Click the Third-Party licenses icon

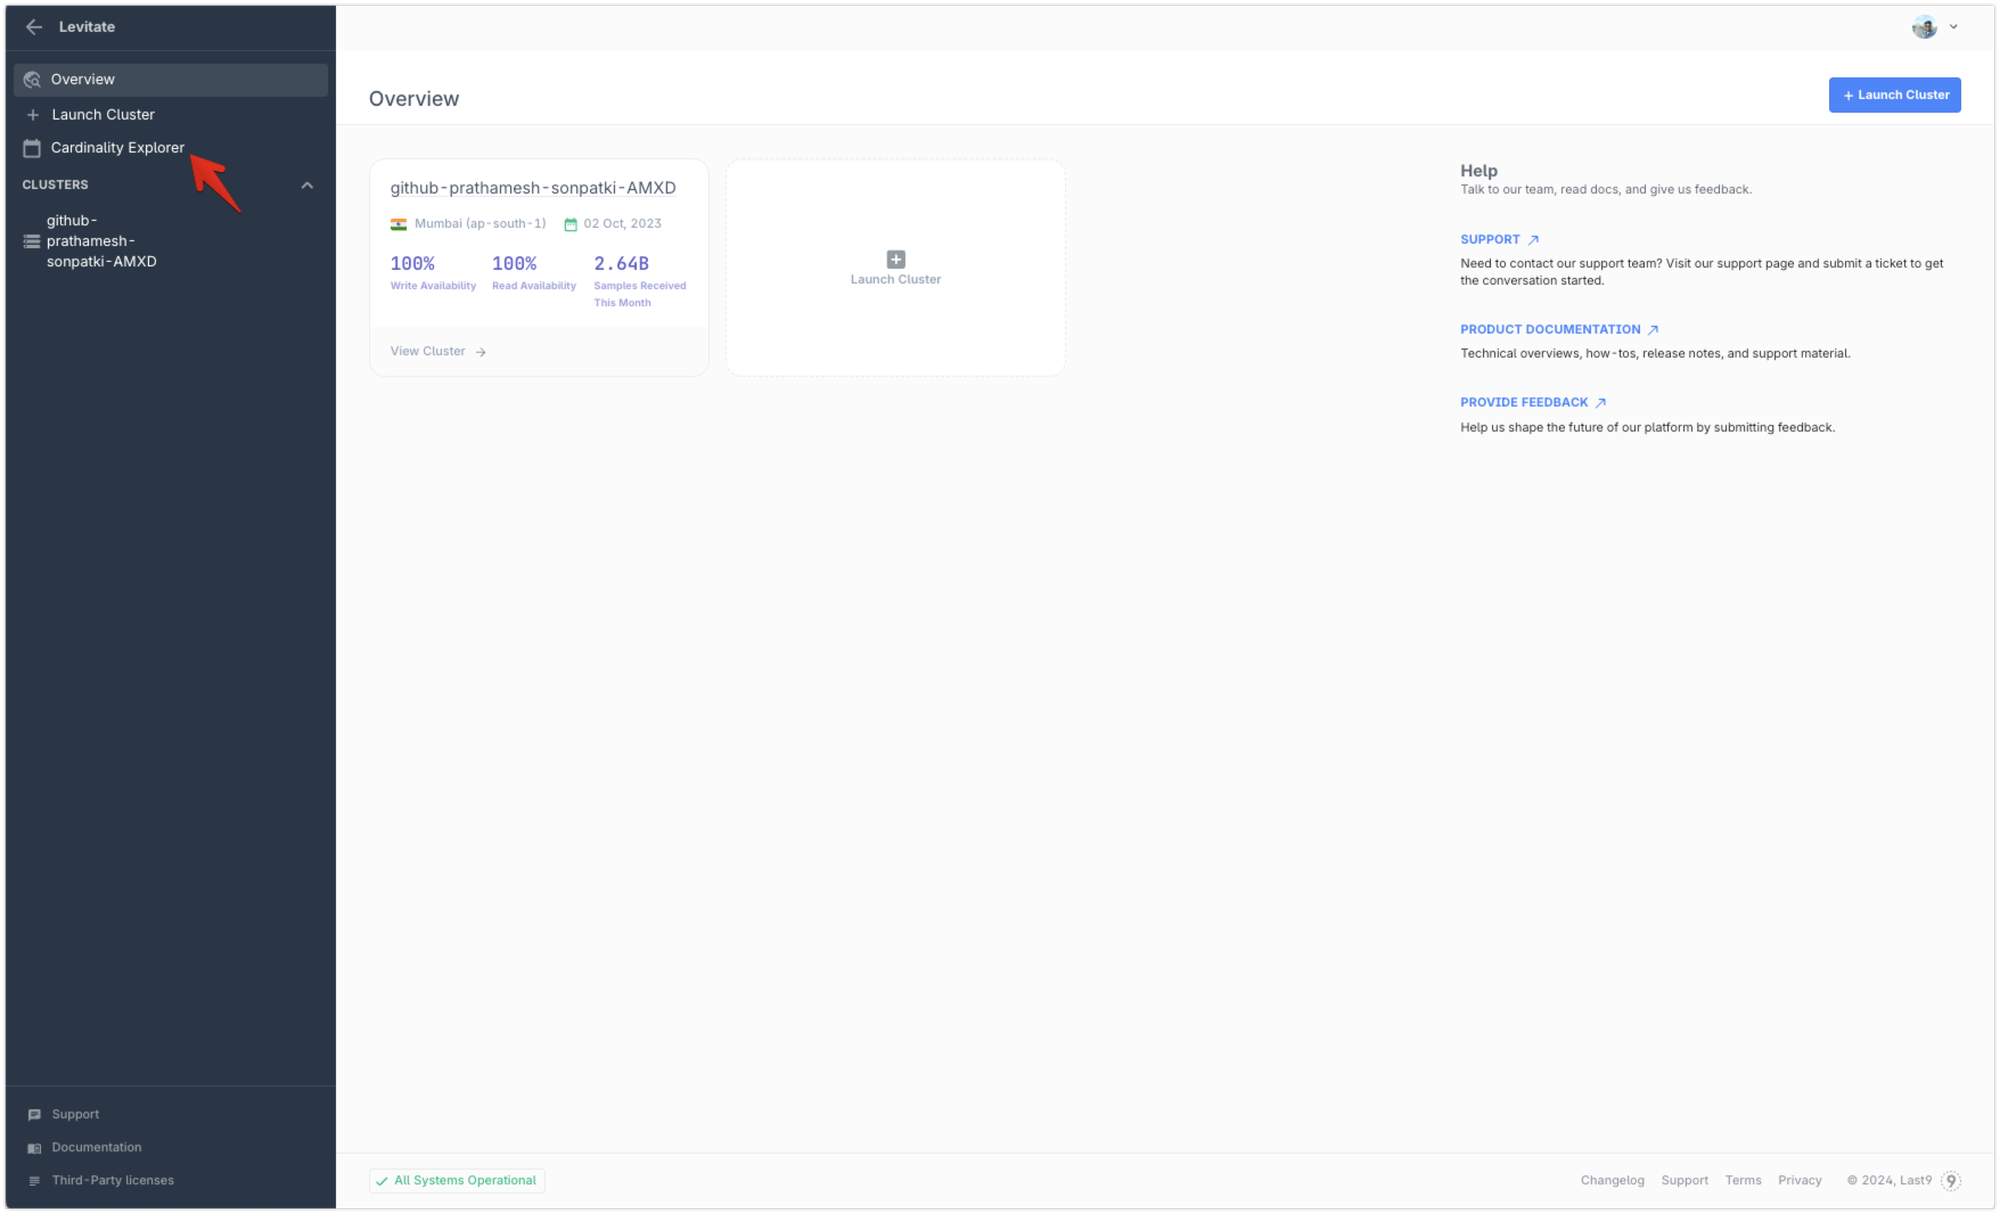click(x=35, y=1180)
